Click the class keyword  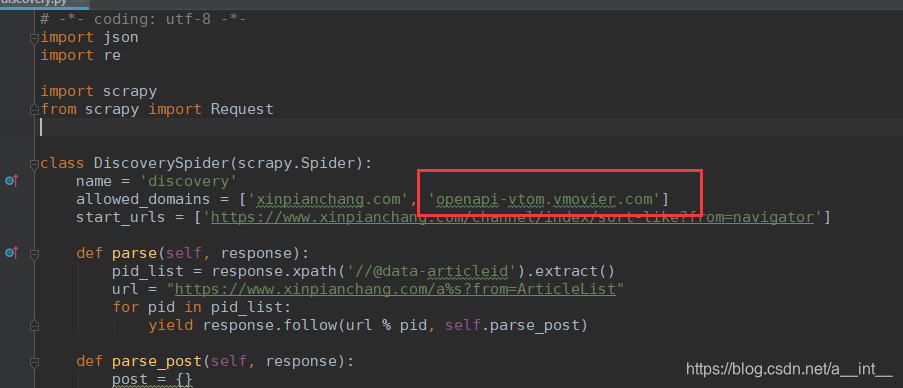pos(63,163)
